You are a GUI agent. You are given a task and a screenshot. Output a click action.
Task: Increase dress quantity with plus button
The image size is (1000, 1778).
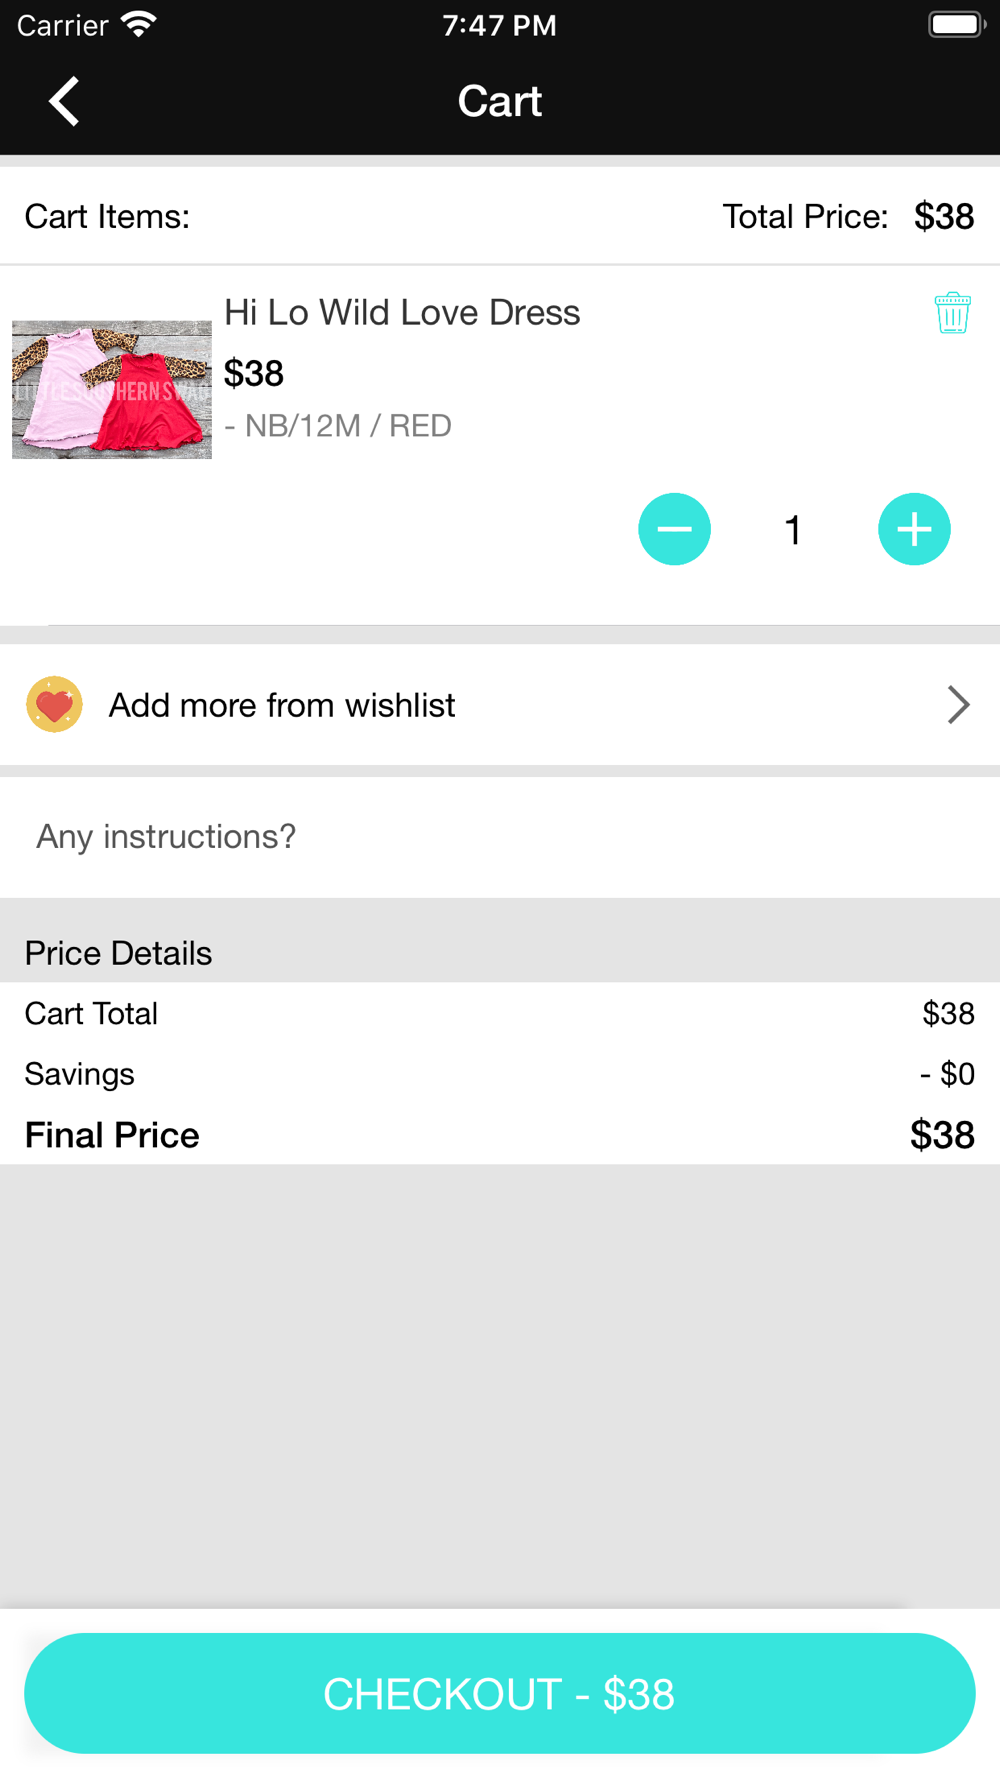914,529
